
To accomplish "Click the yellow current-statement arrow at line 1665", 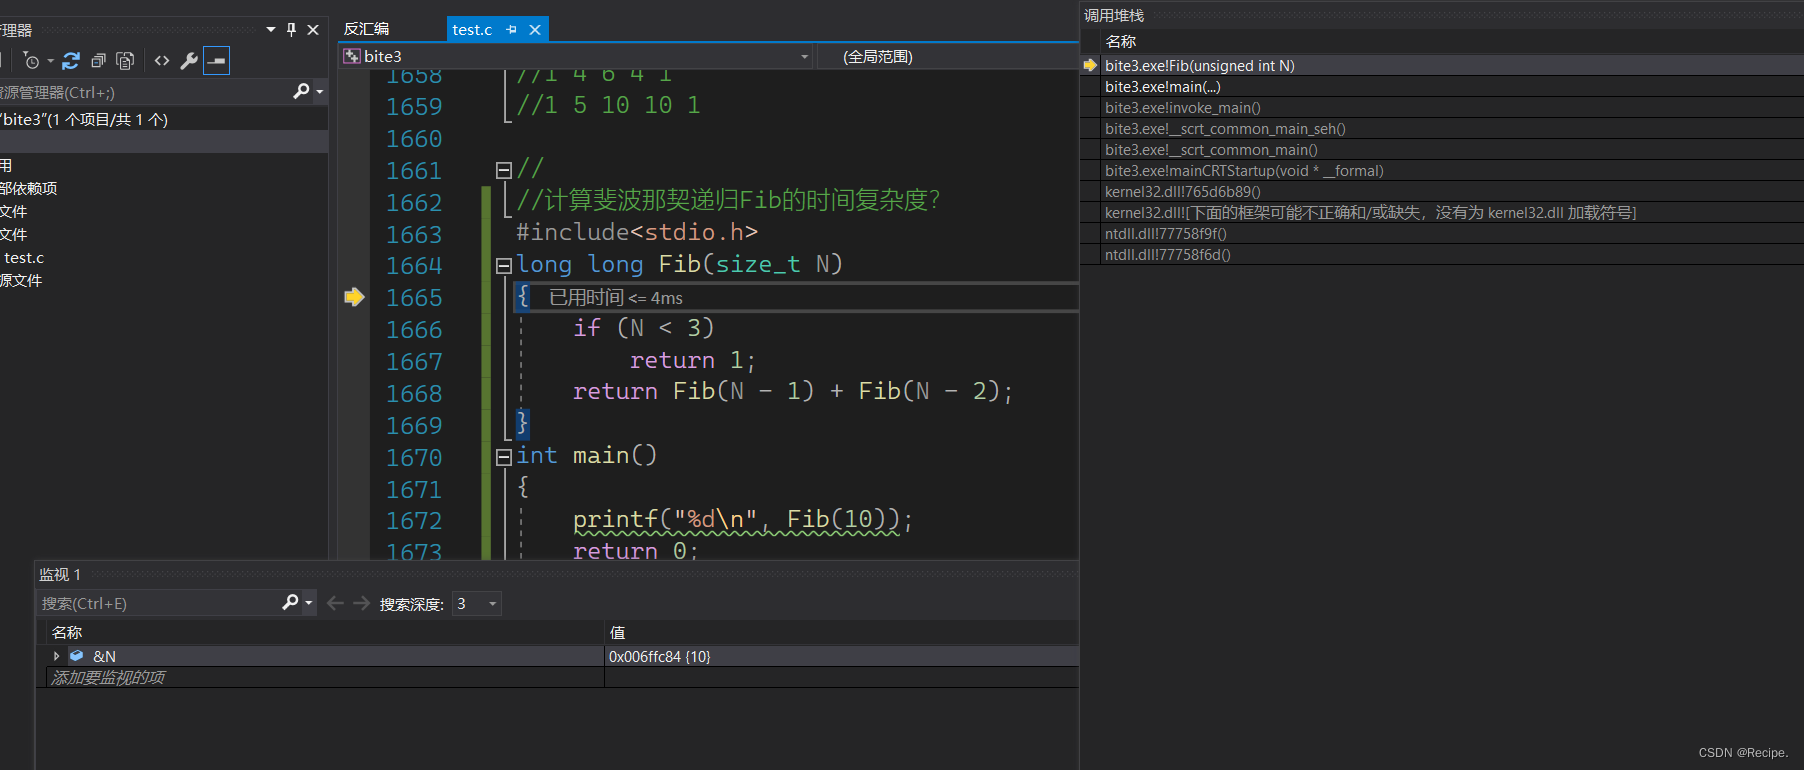I will click(354, 297).
